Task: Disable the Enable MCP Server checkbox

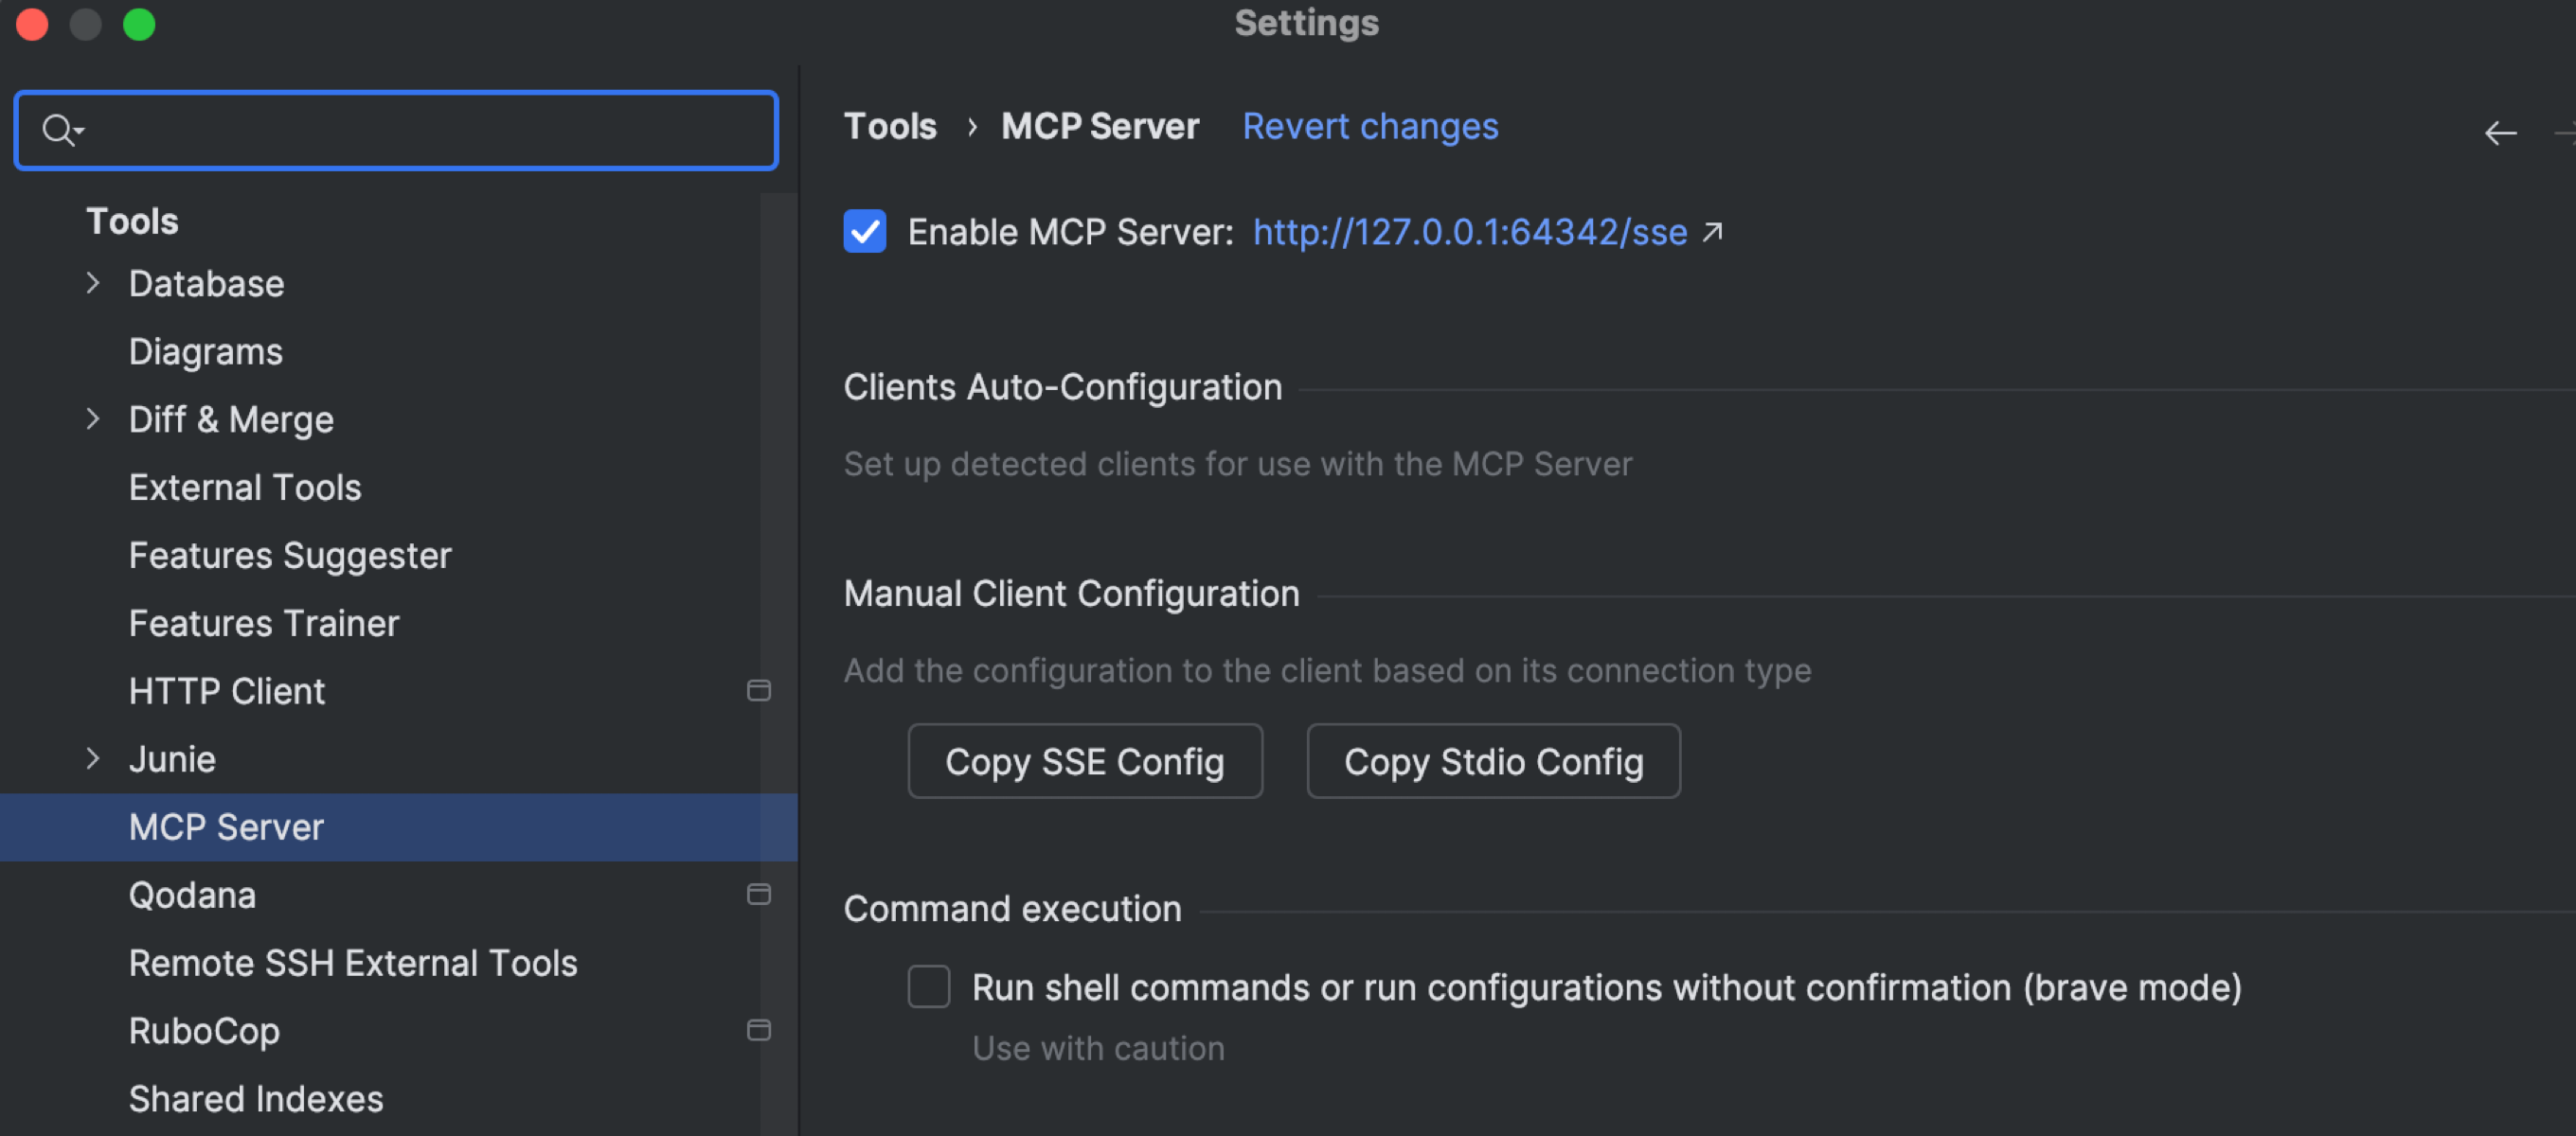Action: [x=864, y=232]
